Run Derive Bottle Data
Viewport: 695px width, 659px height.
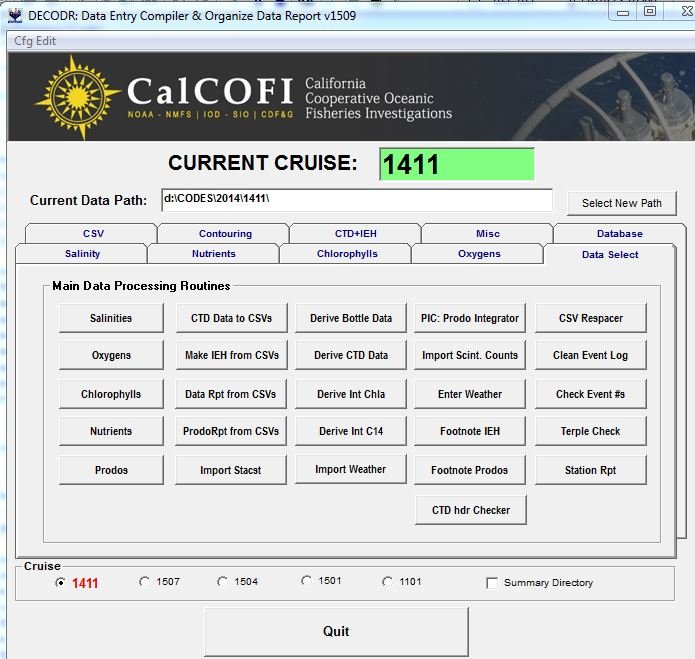[351, 318]
